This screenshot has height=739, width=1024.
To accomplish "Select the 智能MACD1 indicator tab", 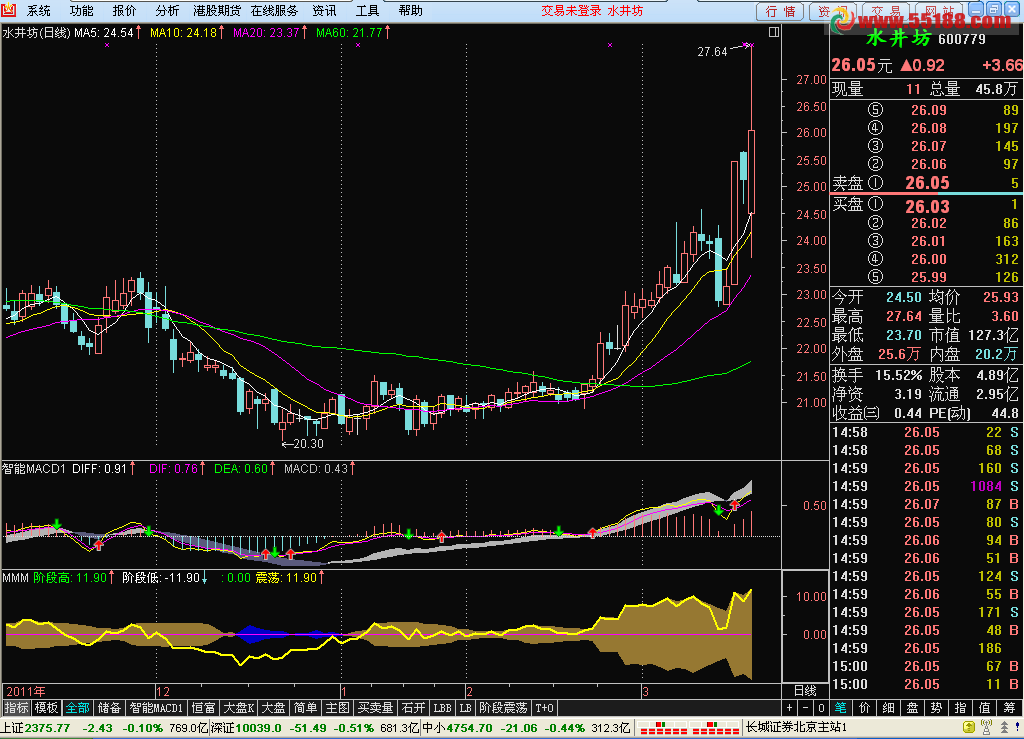I will 155,708.
